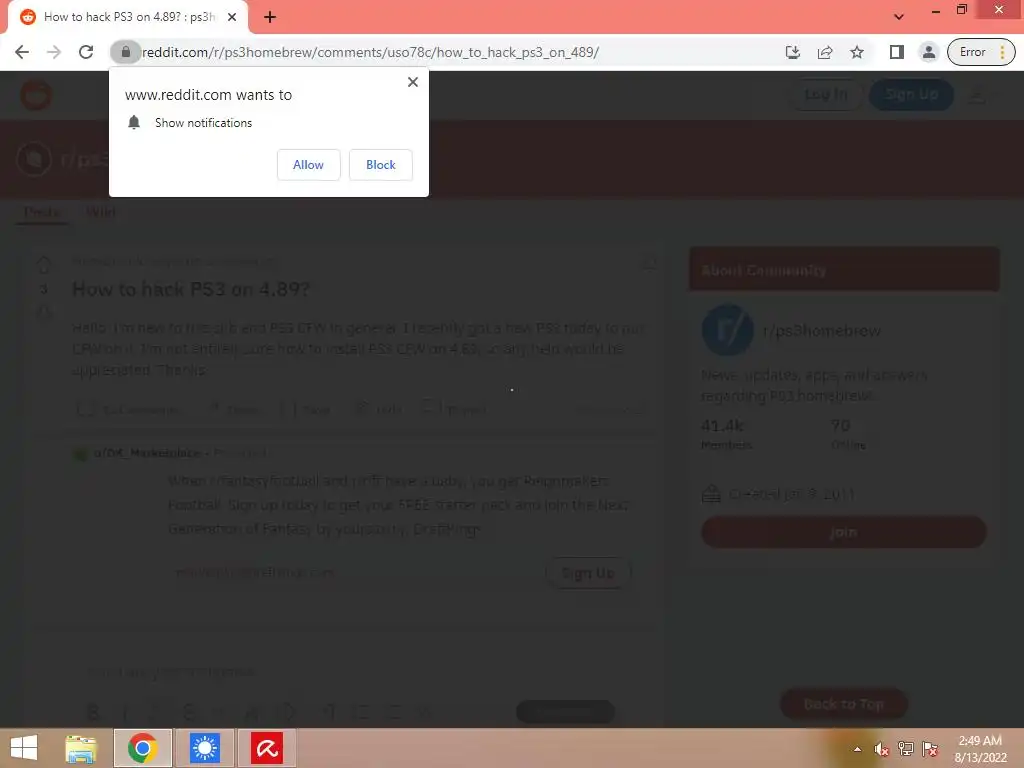The height and width of the screenshot is (768, 1024).
Task: Click the address bar URL
Action: click(370, 52)
